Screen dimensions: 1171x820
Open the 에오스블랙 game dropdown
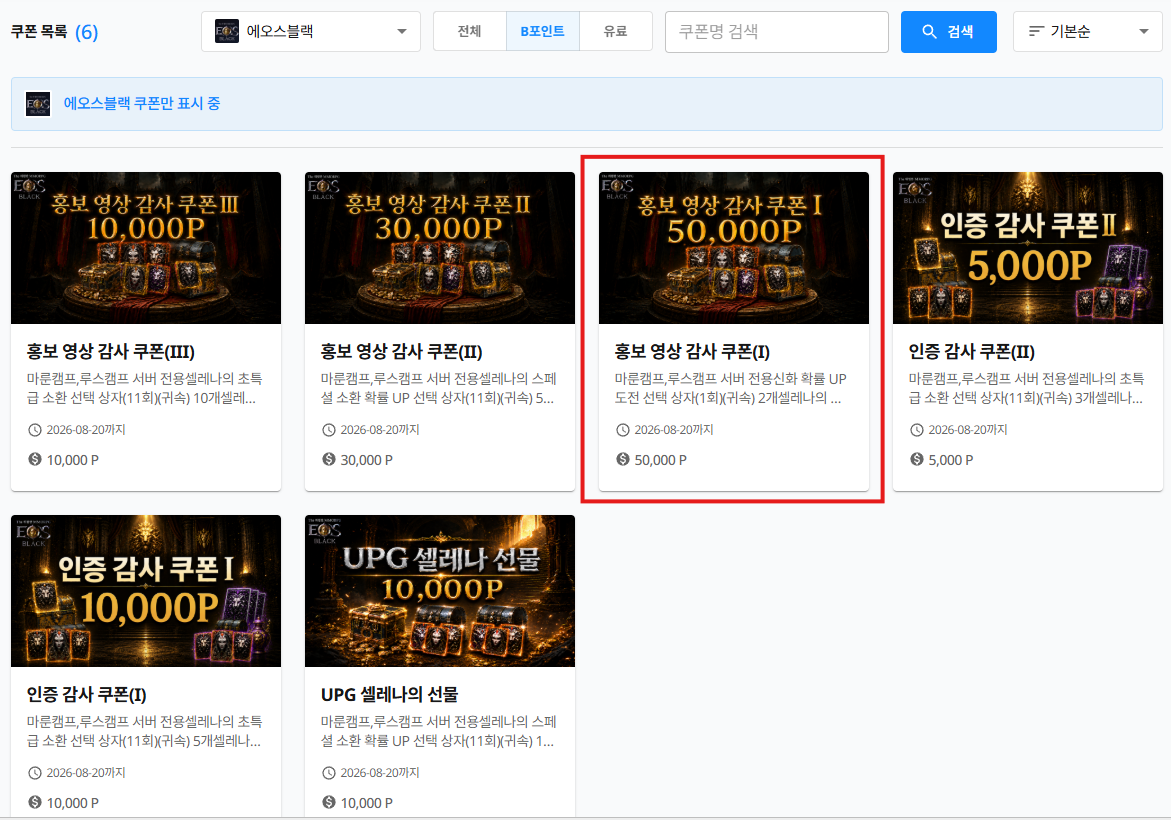click(311, 31)
